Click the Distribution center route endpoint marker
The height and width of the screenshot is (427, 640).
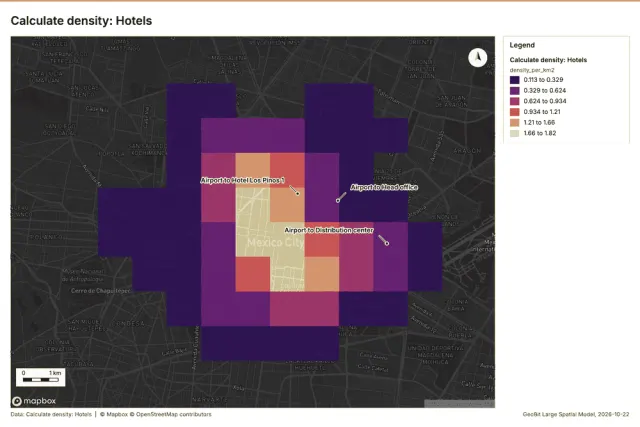pyautogui.click(x=387, y=244)
